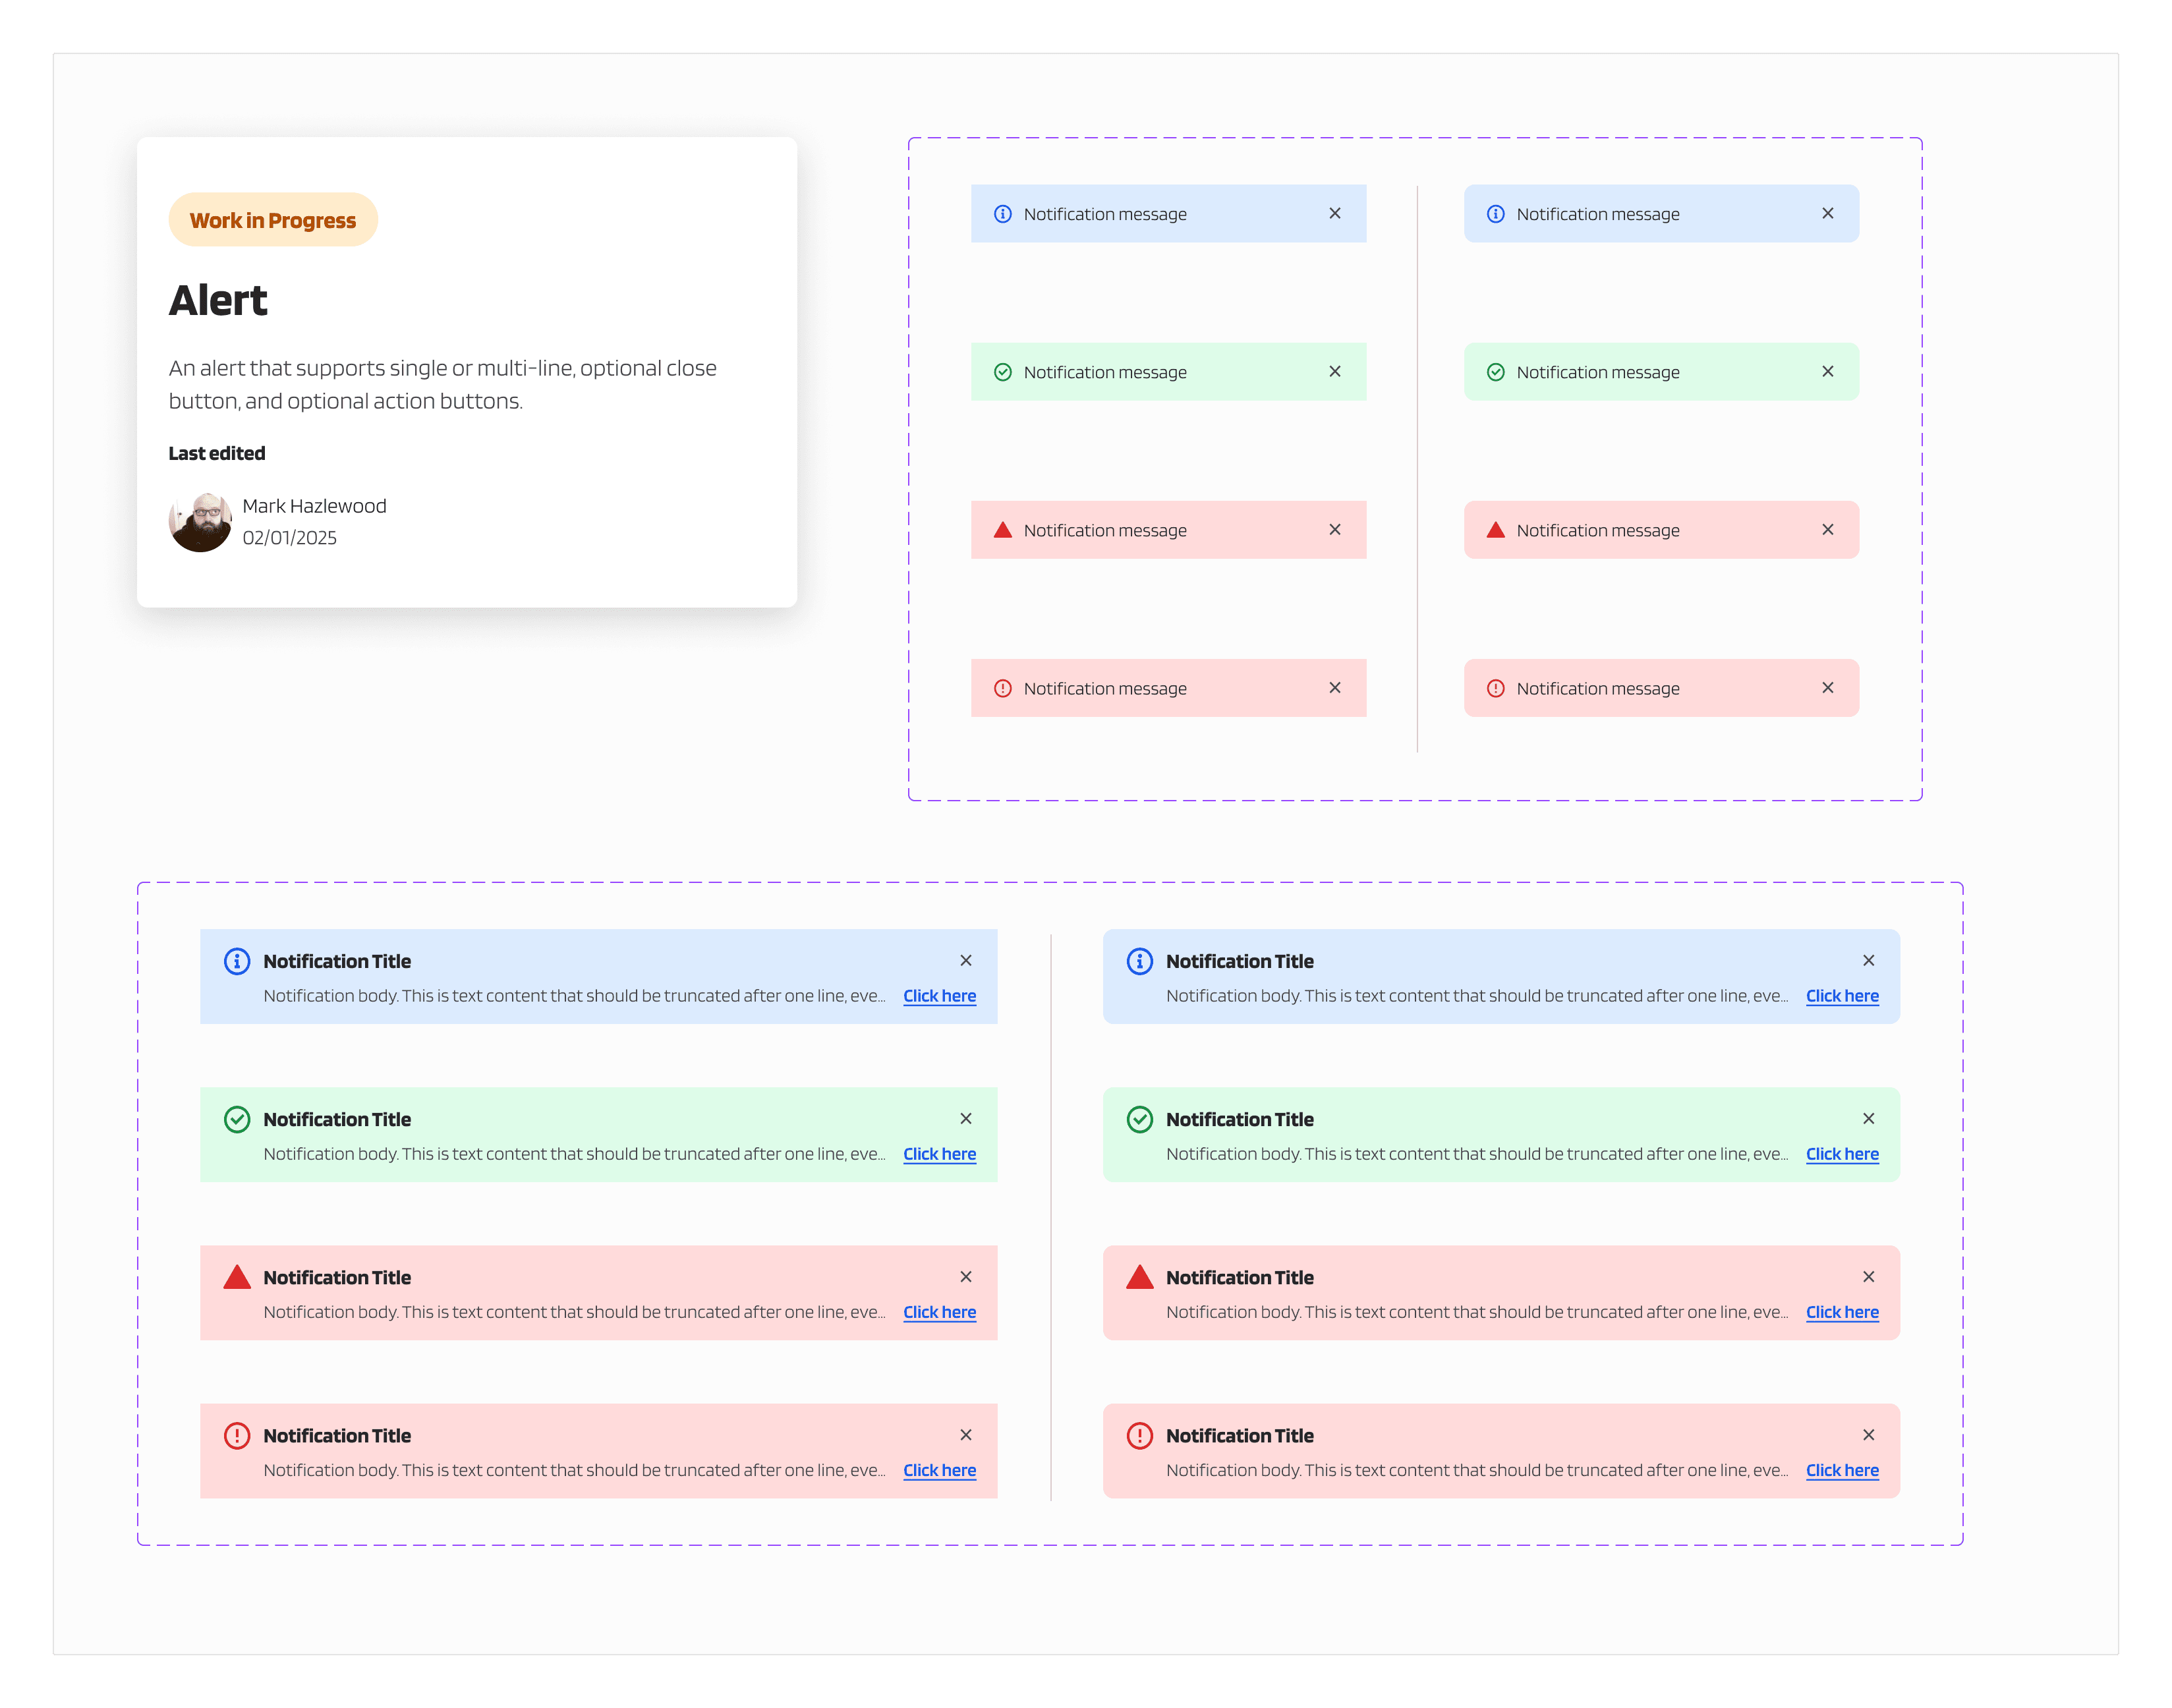This screenshot has height=1708, width=2172.
Task: Click red exclamation circle in rounded Notification Title alert
Action: pyautogui.click(x=1139, y=1435)
